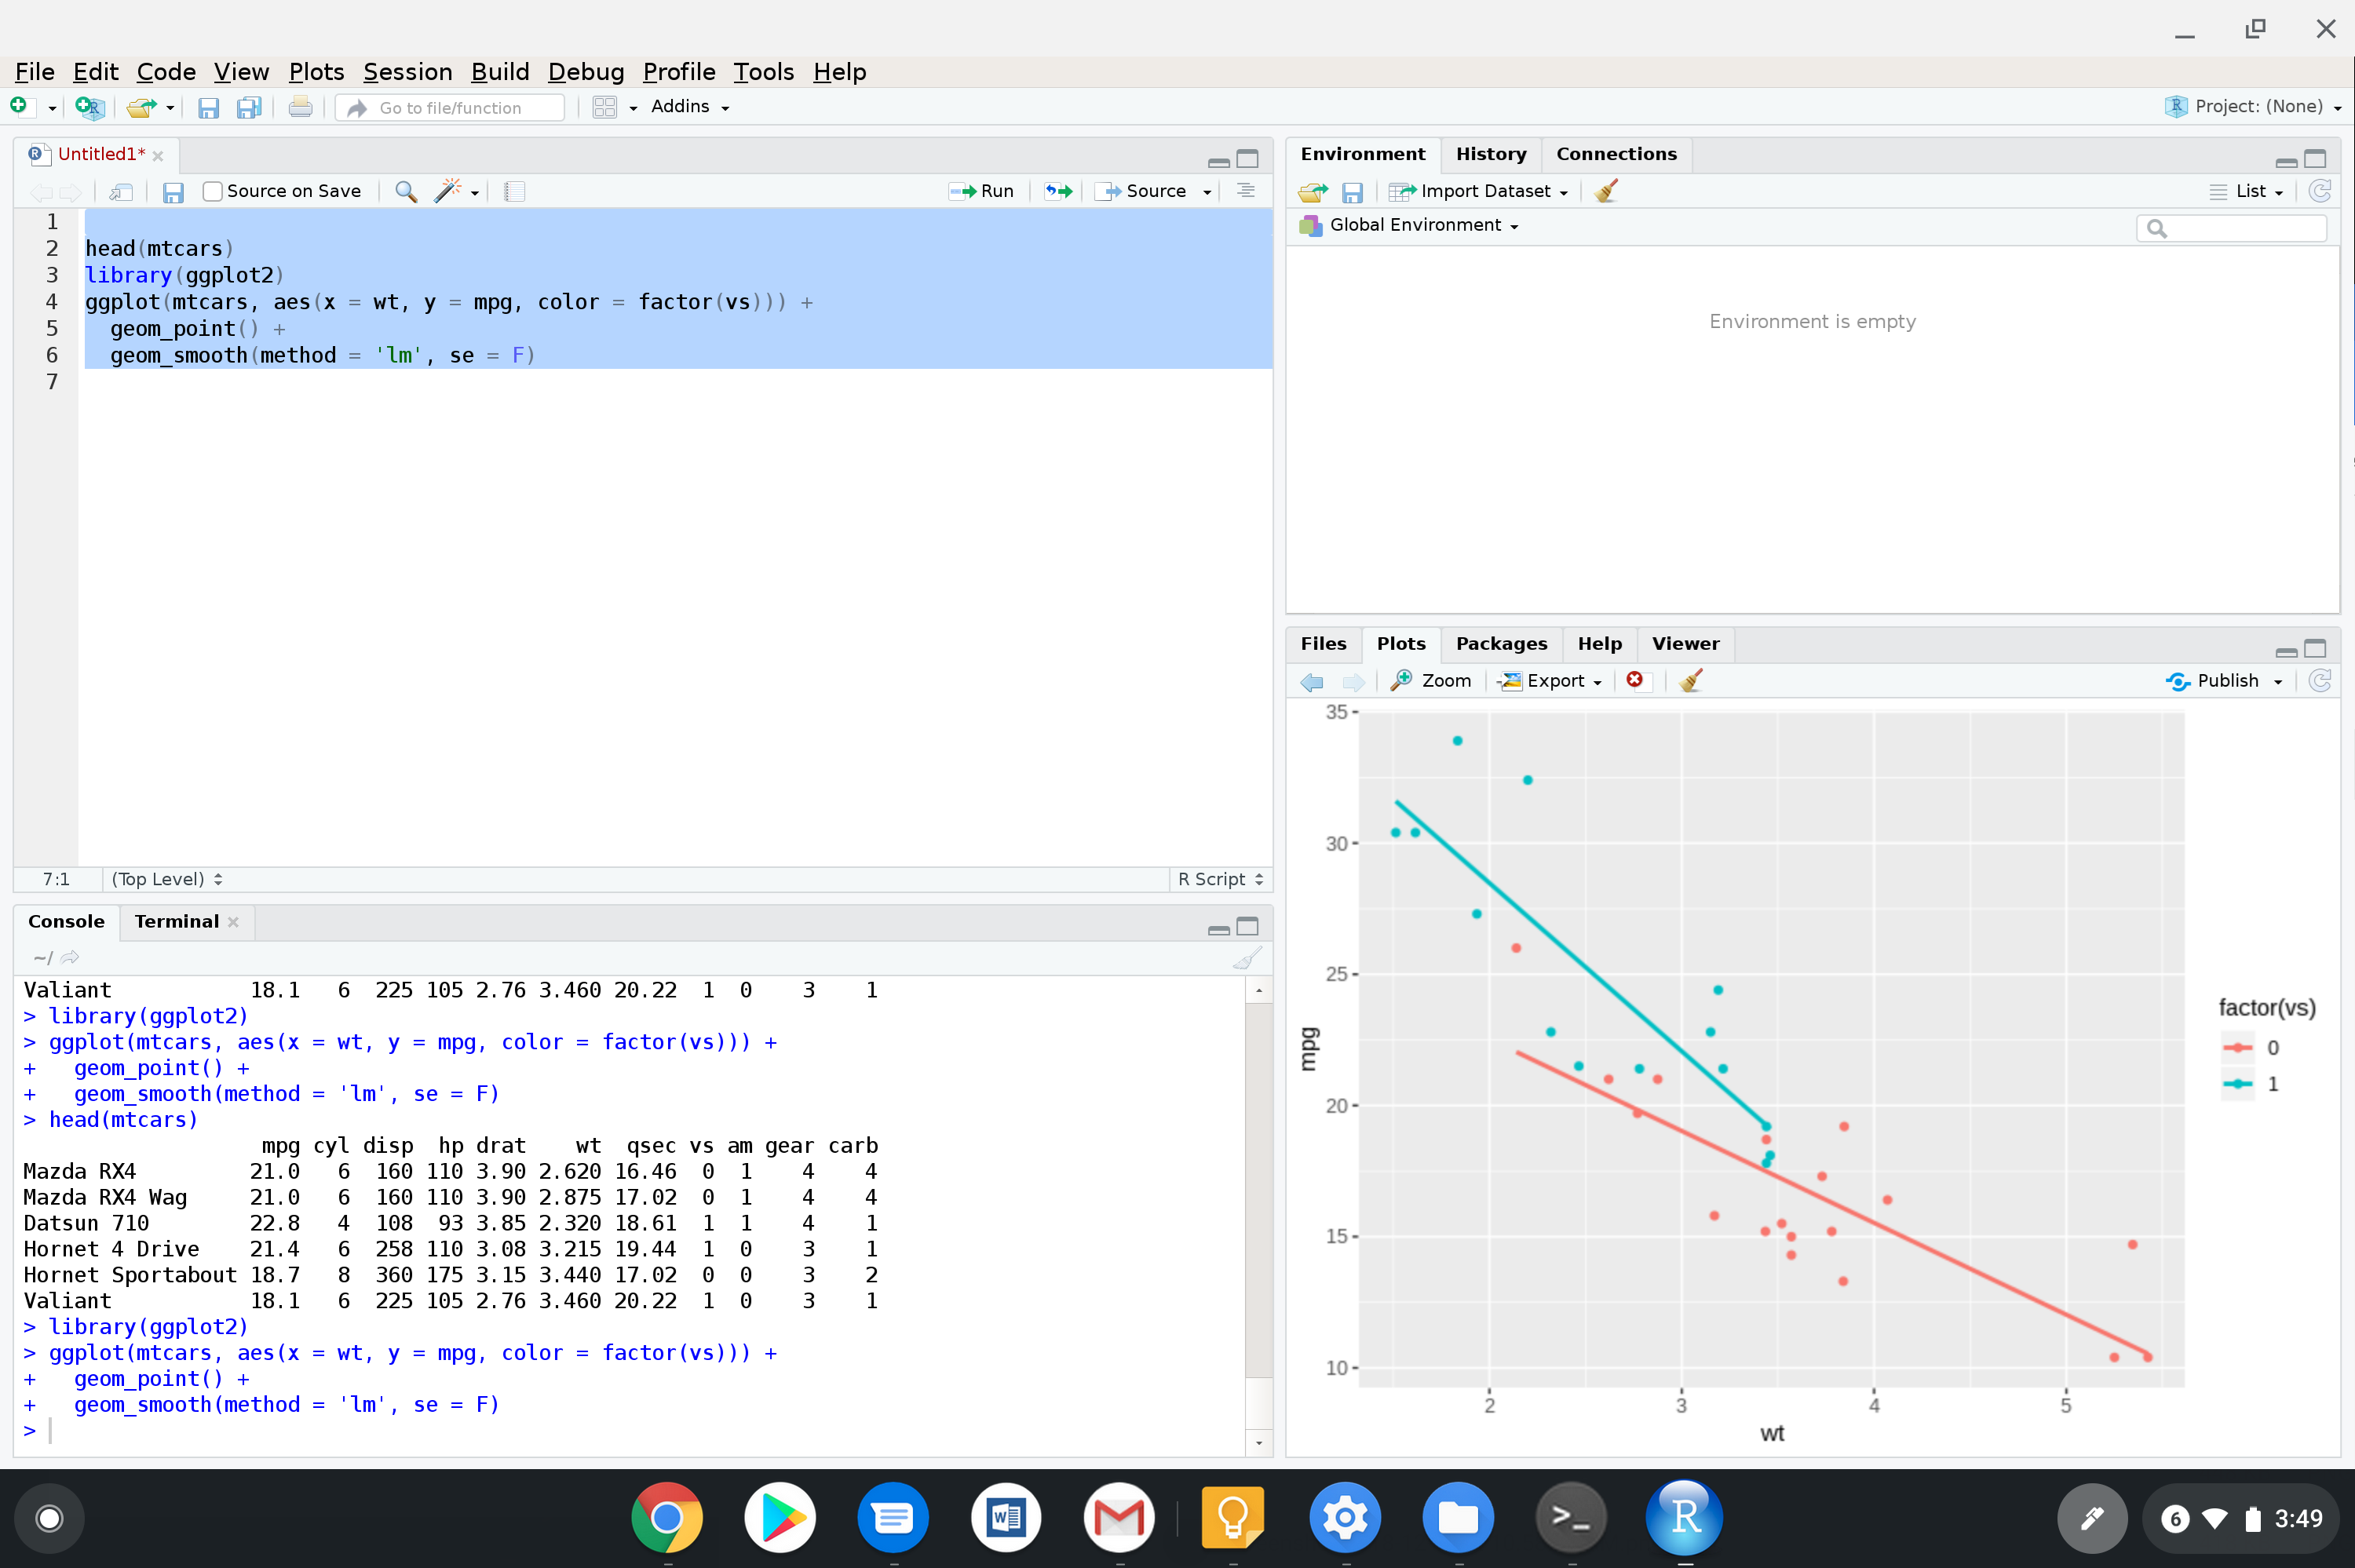The height and width of the screenshot is (1568, 2355).
Task: Minimize the Environment pane
Action: [x=2286, y=160]
